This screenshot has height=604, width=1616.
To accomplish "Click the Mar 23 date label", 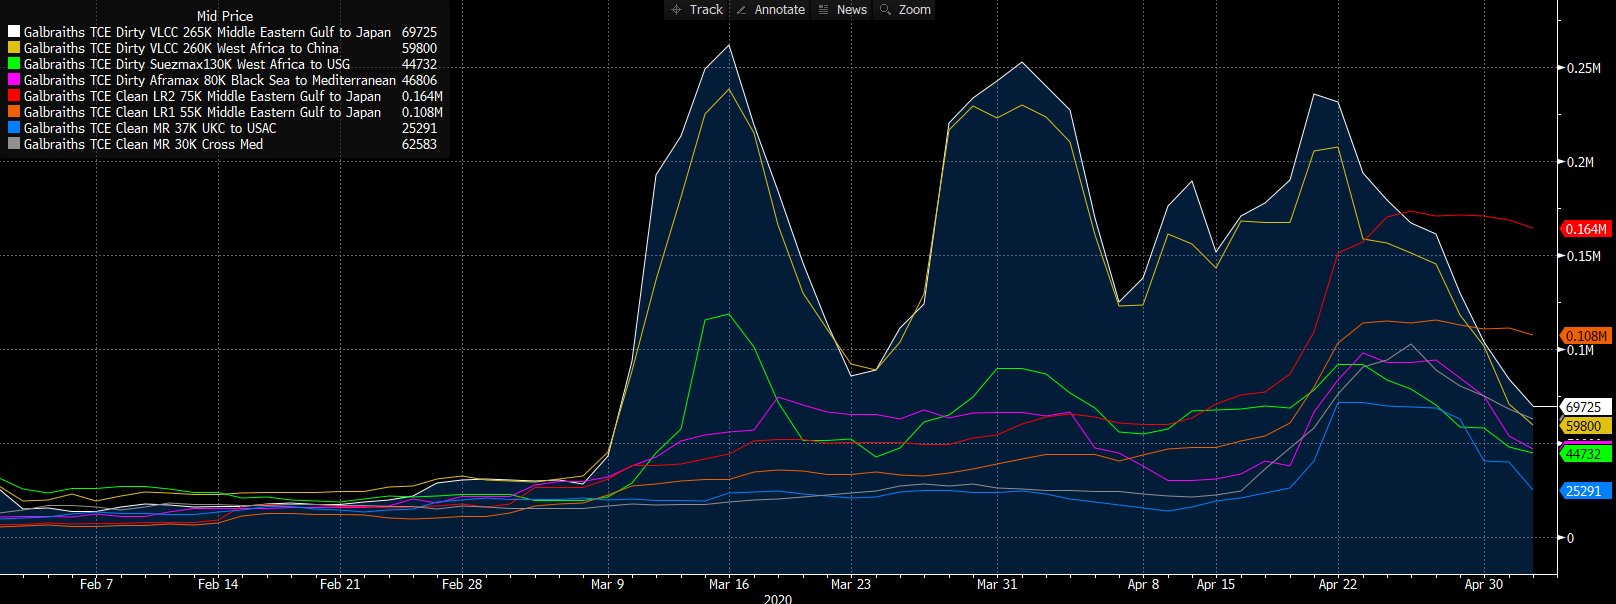I will coord(851,584).
